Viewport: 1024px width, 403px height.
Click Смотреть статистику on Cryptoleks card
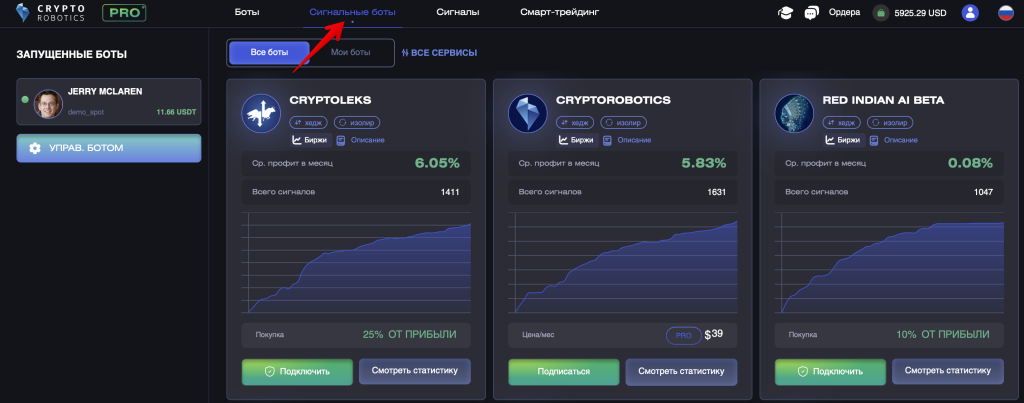[x=415, y=371]
